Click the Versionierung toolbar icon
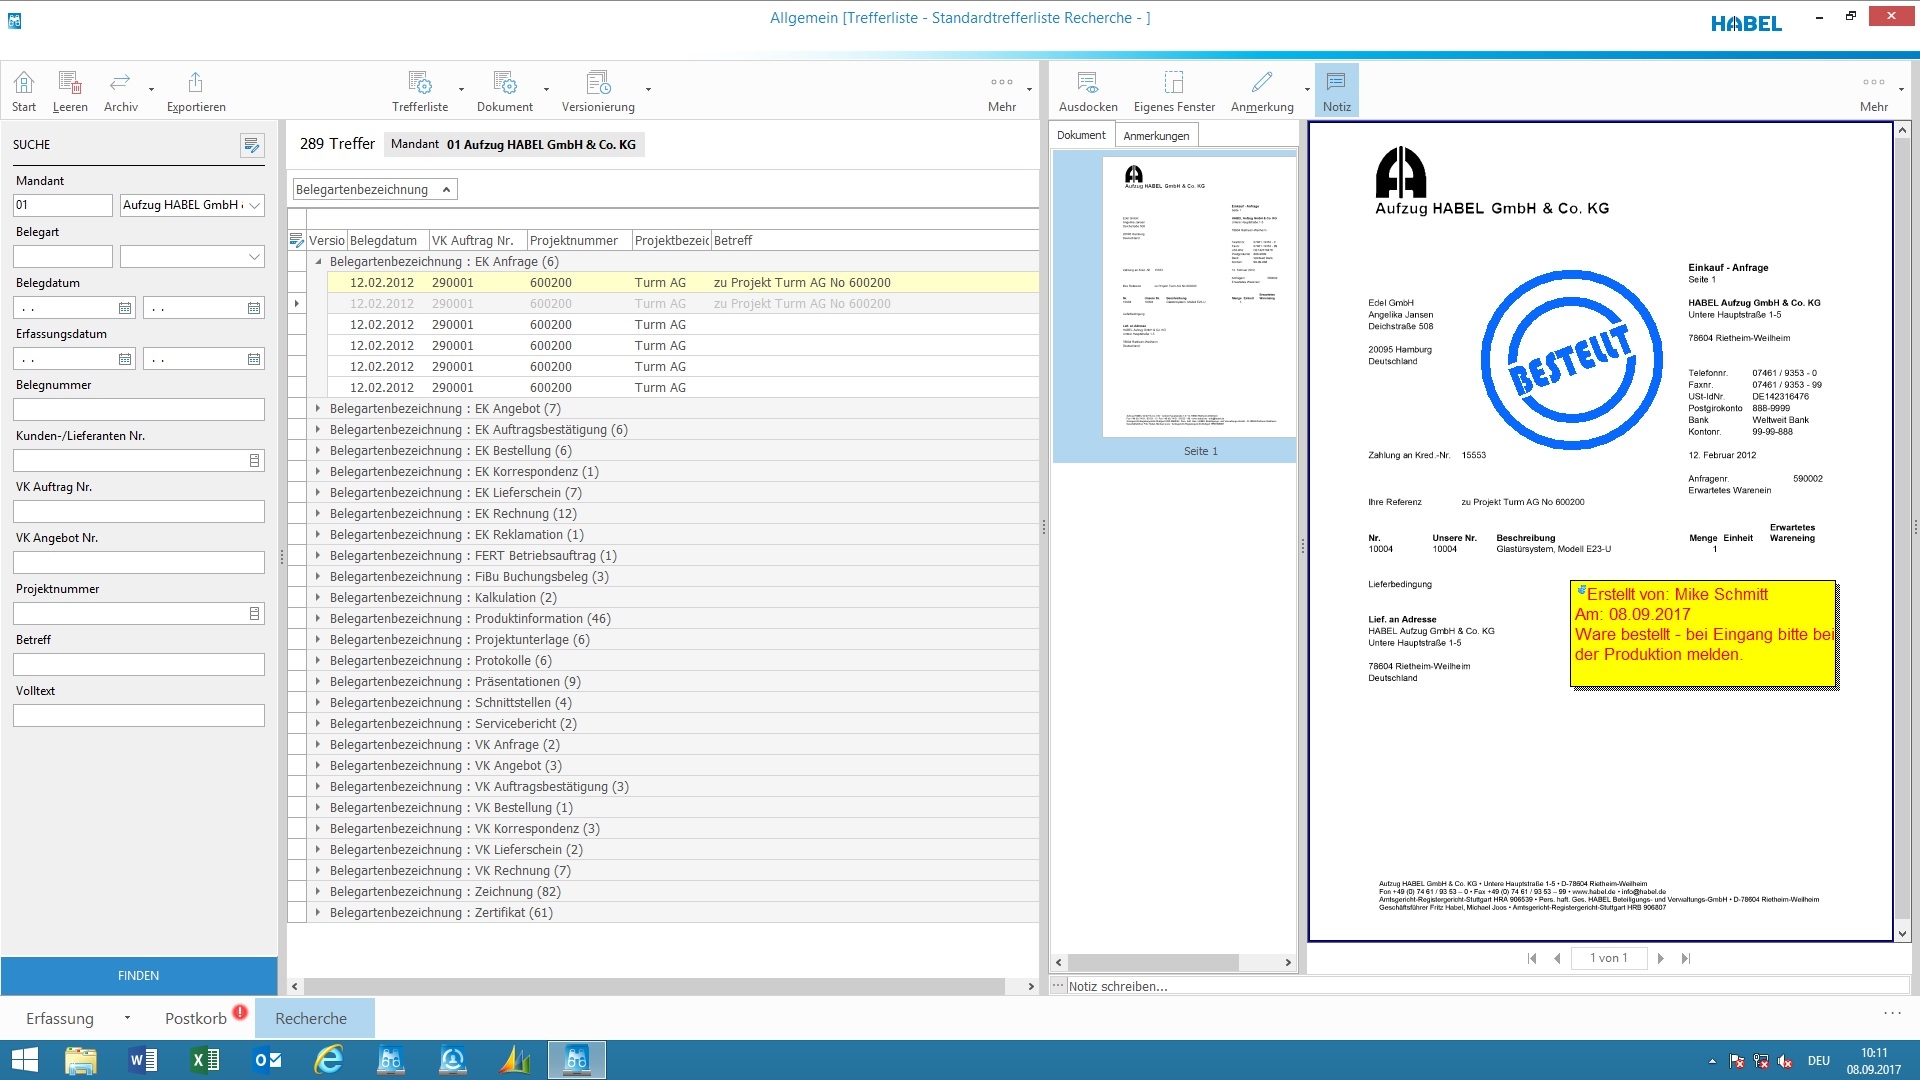Image resolution: width=1920 pixels, height=1080 pixels. pos(598,83)
